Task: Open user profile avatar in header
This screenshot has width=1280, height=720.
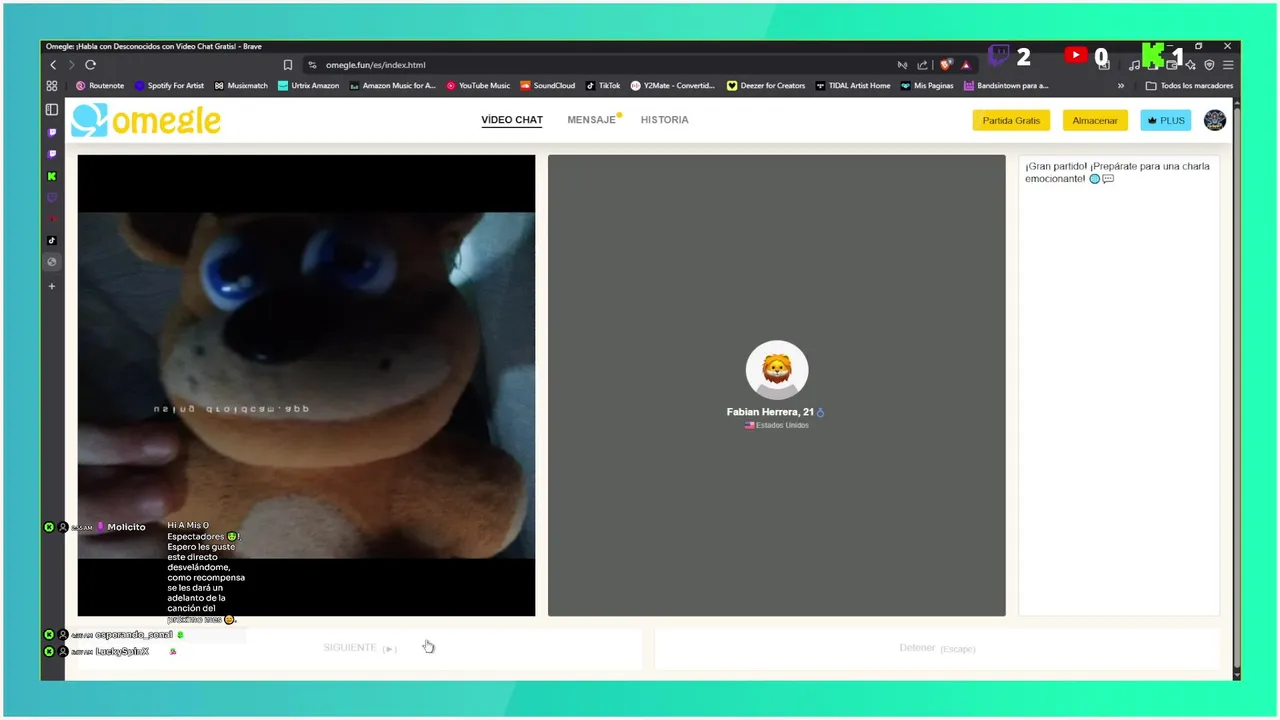Action: coord(1215,120)
